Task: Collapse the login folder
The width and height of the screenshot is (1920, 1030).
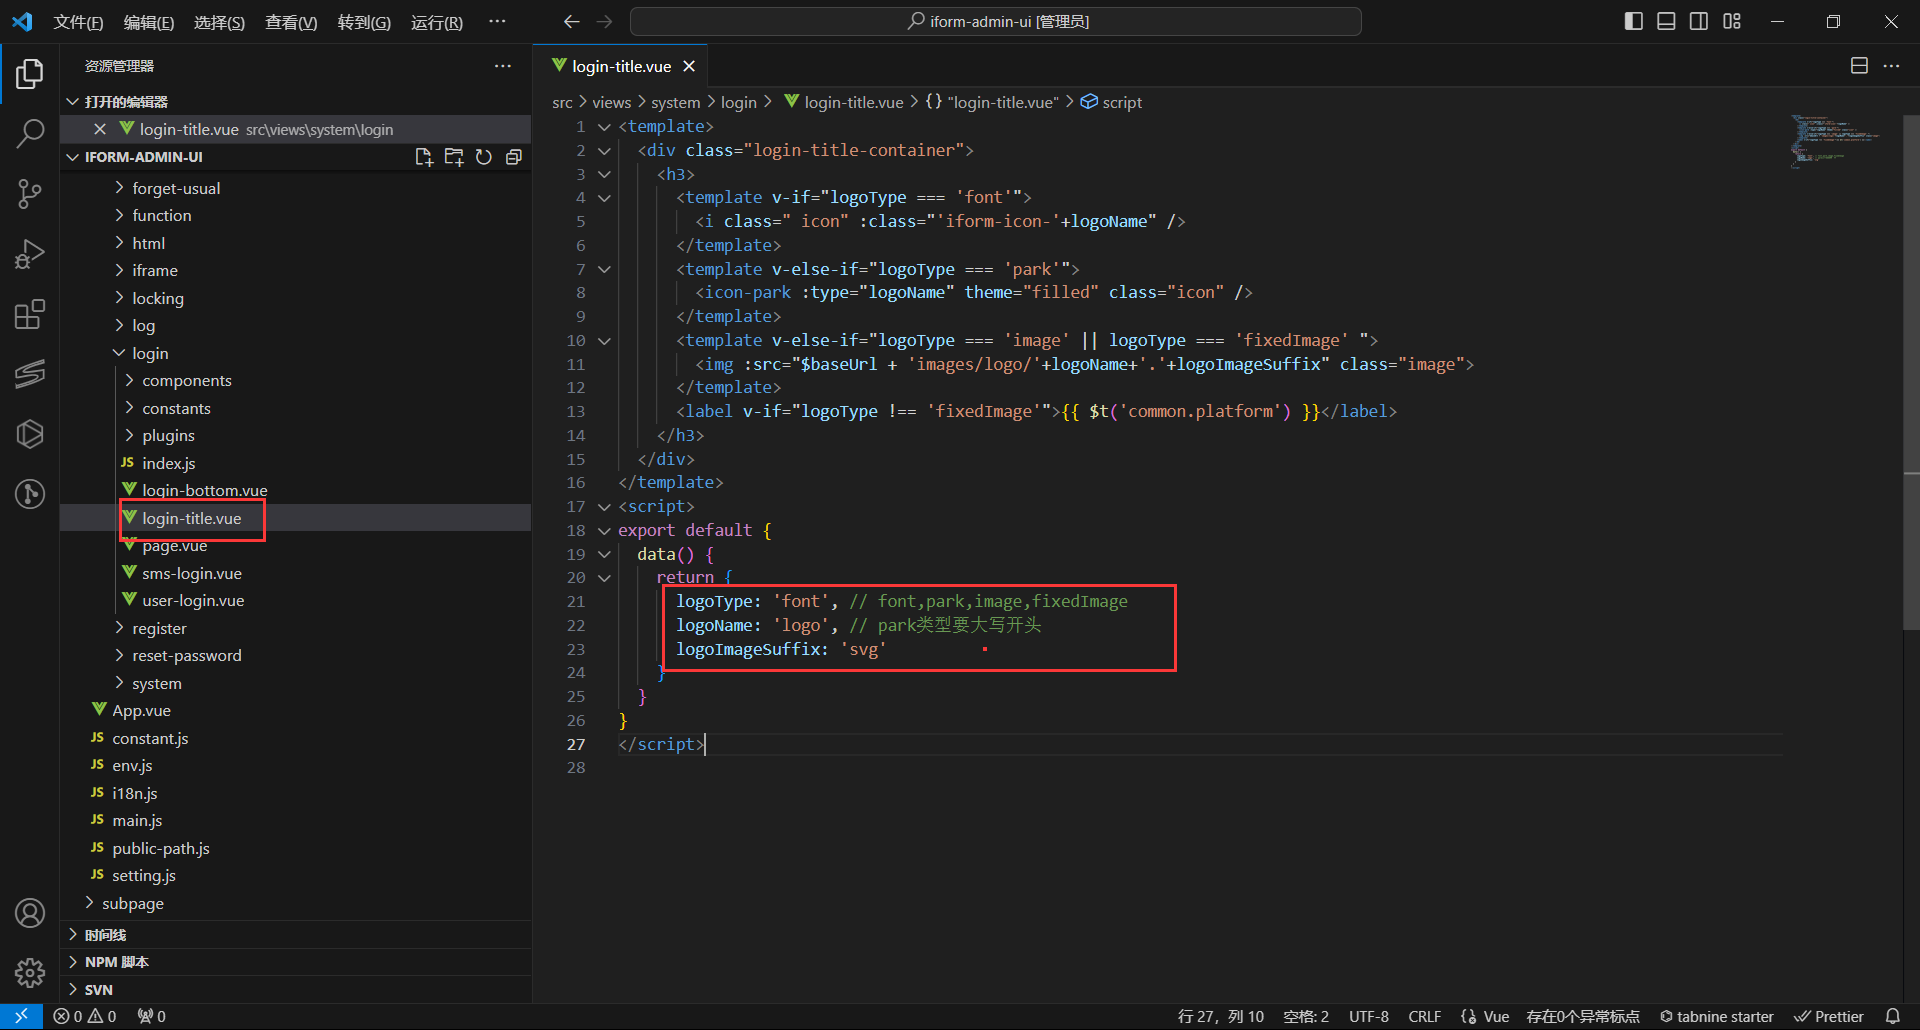Action: click(150, 353)
